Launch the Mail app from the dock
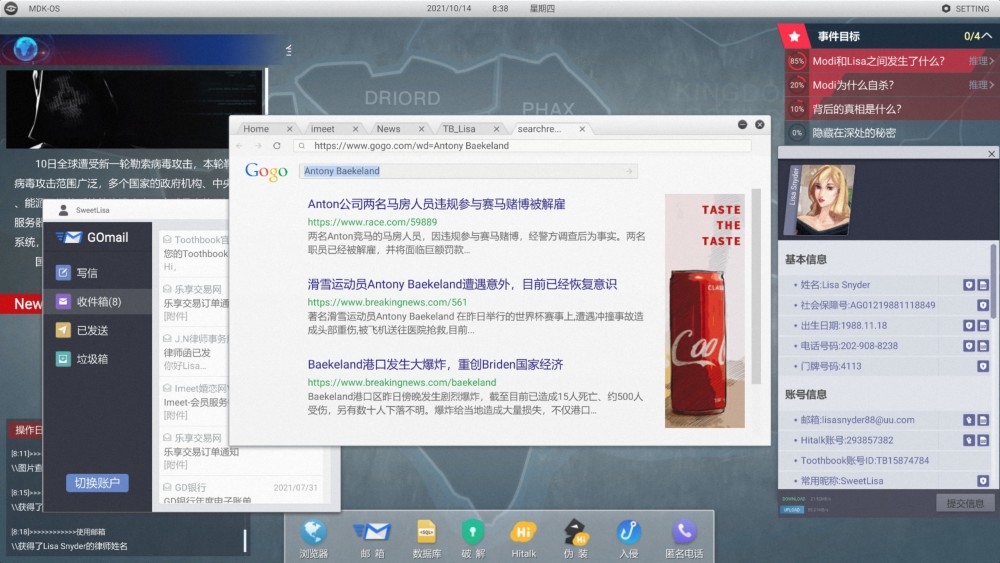The width and height of the screenshot is (1000, 563). (x=371, y=537)
